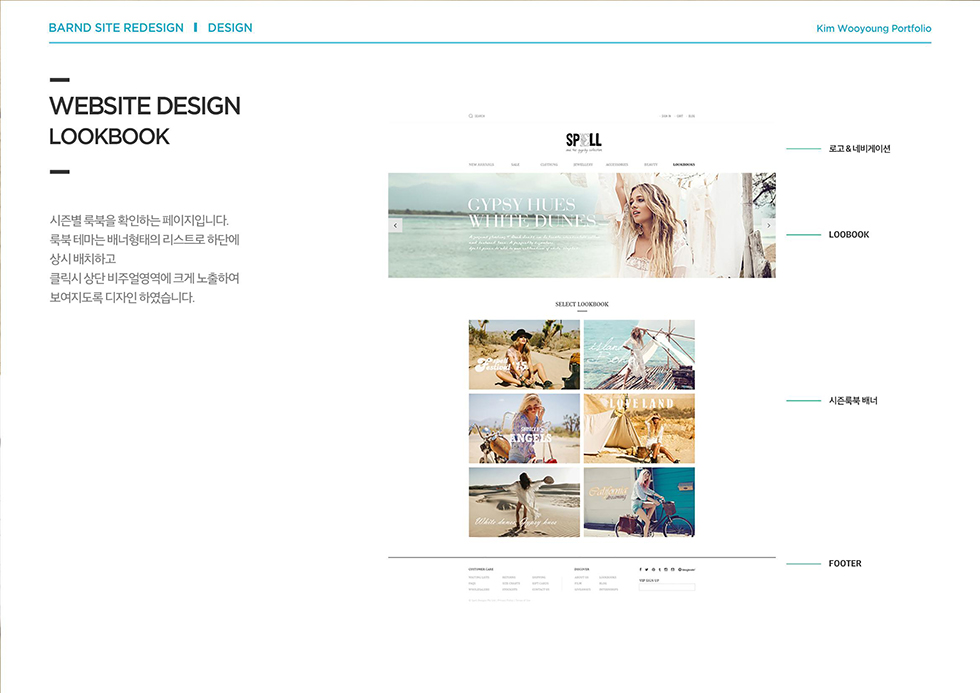The image size is (980, 693).
Task: Open the Angels lookbook banner
Action: (x=524, y=428)
